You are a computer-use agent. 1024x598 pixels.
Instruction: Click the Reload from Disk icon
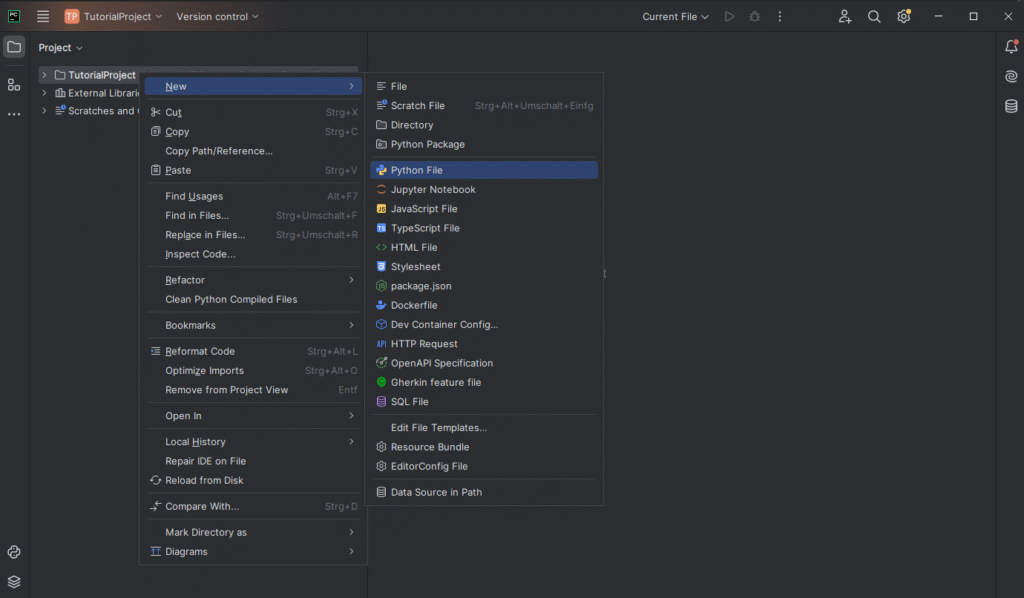(x=155, y=480)
